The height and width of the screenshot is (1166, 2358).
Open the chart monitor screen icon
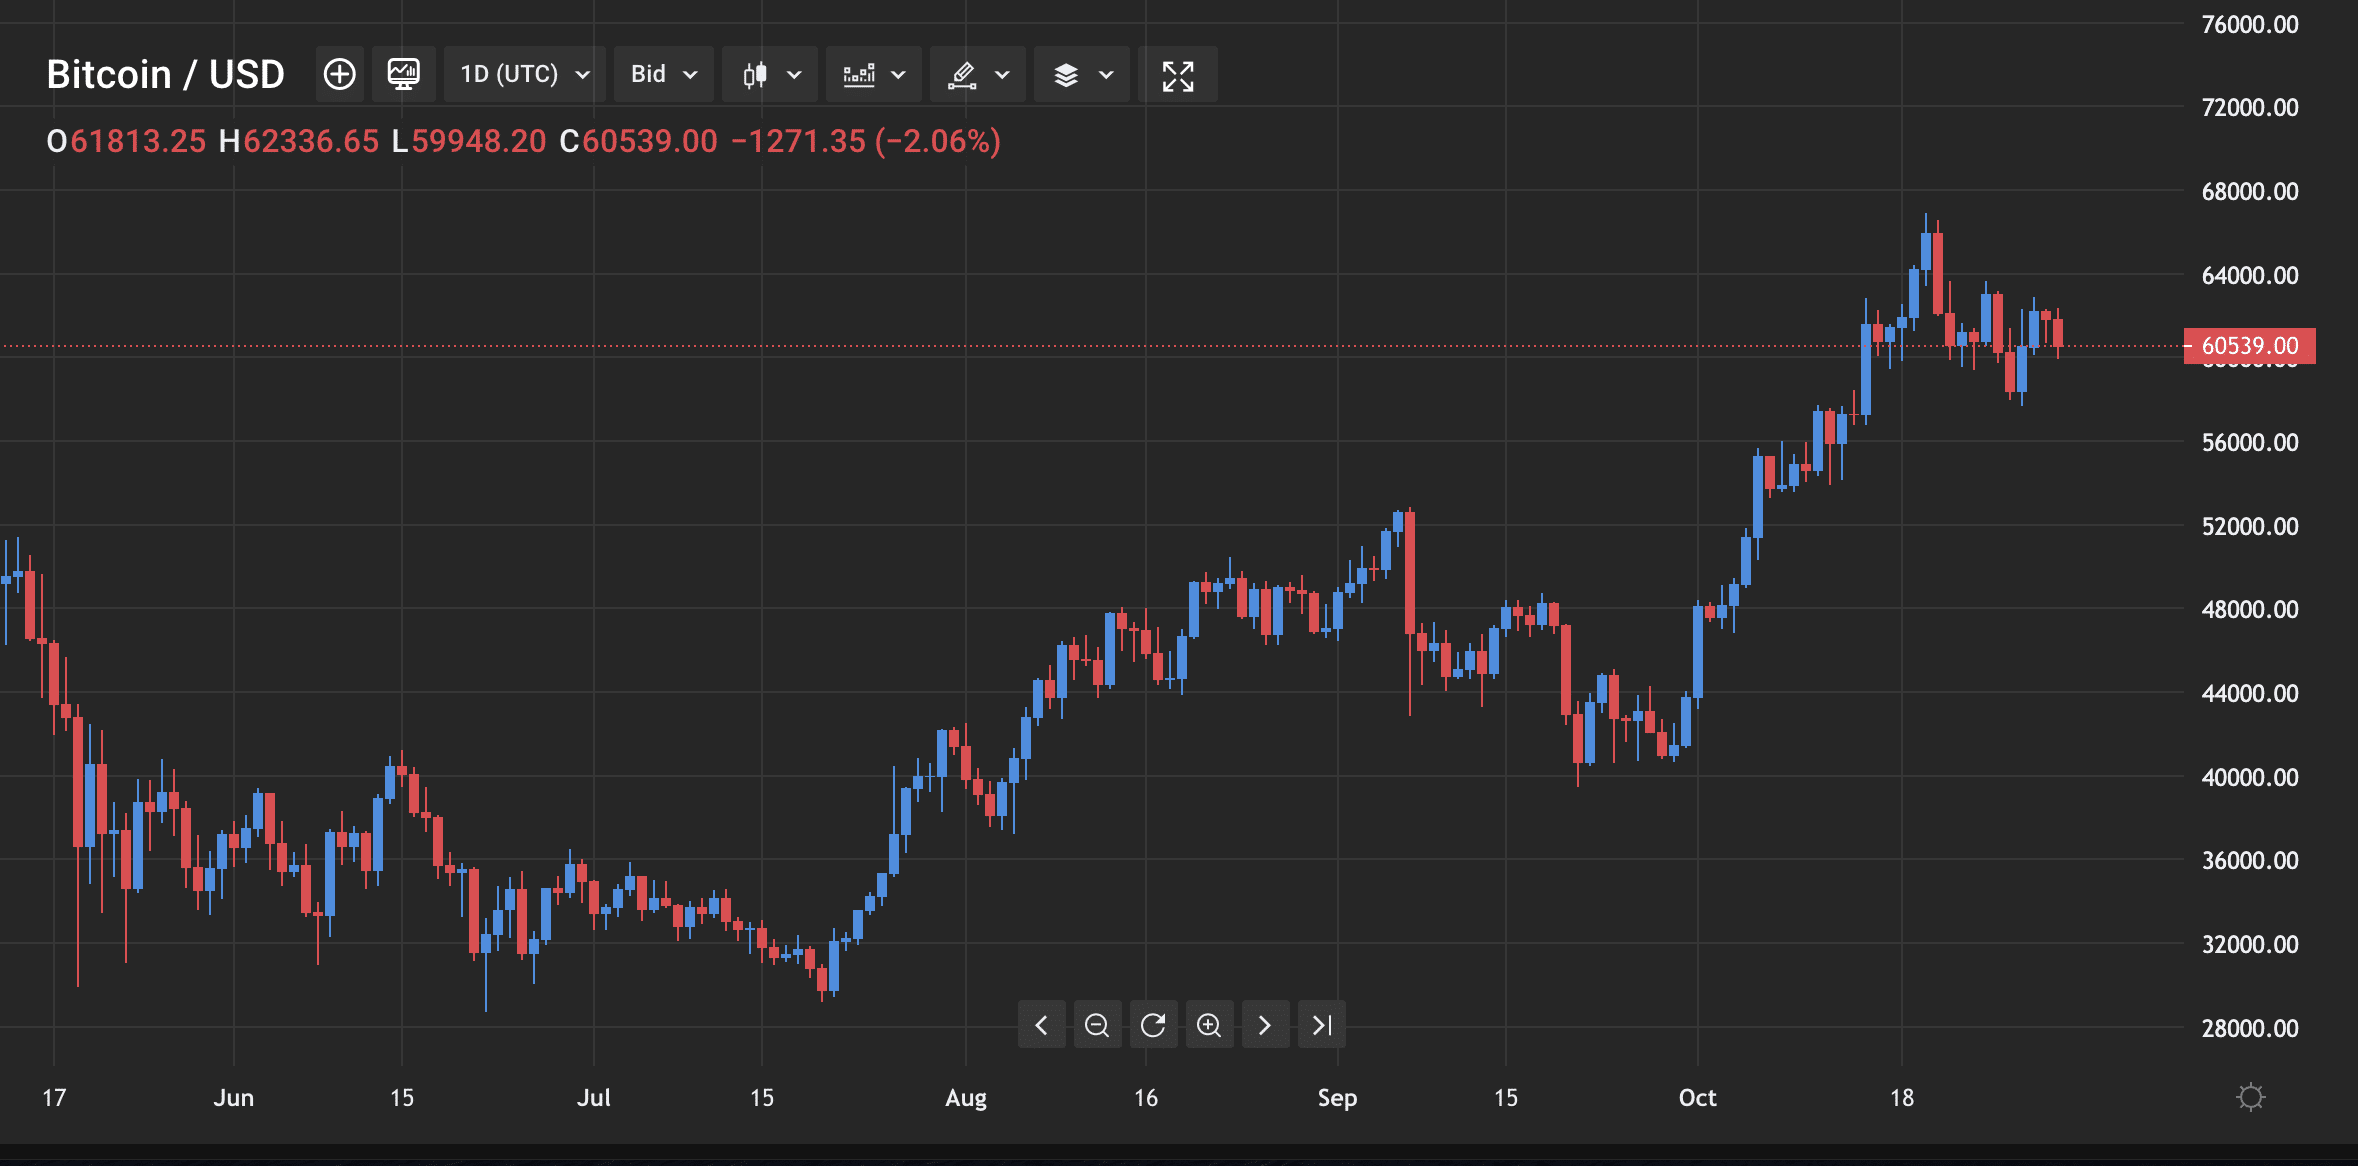point(403,74)
